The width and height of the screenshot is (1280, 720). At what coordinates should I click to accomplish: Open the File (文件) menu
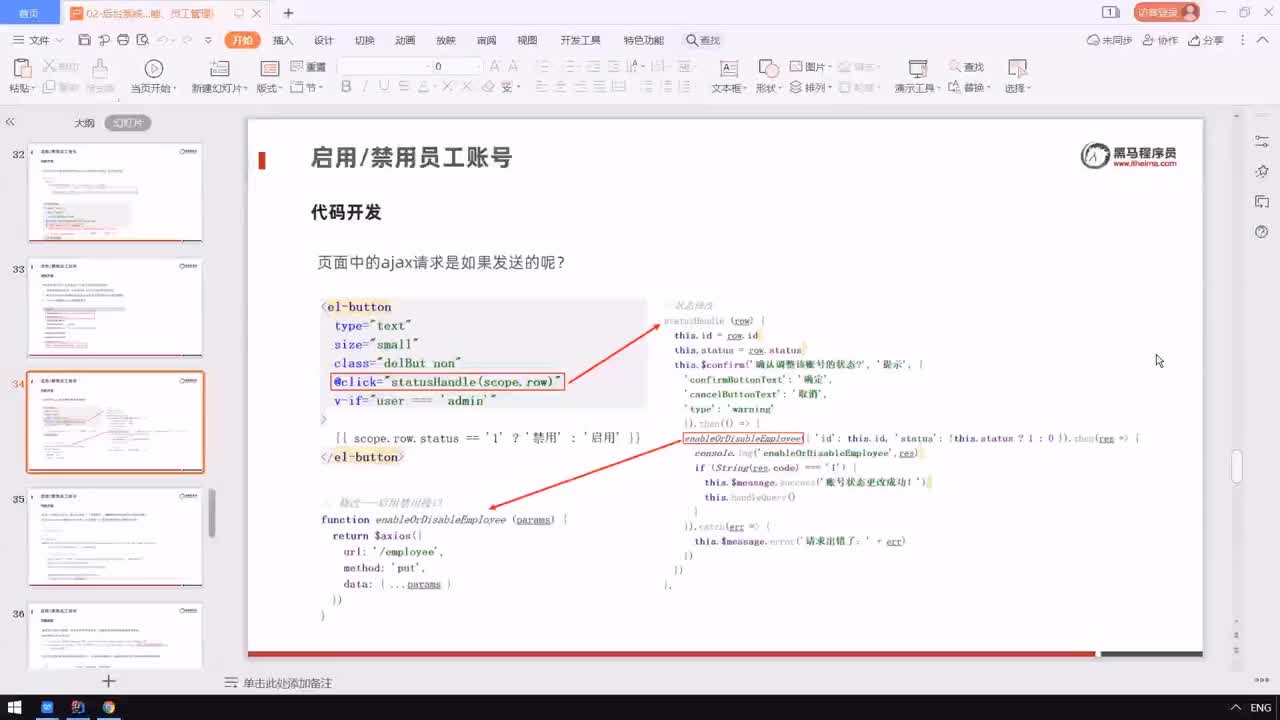point(38,40)
